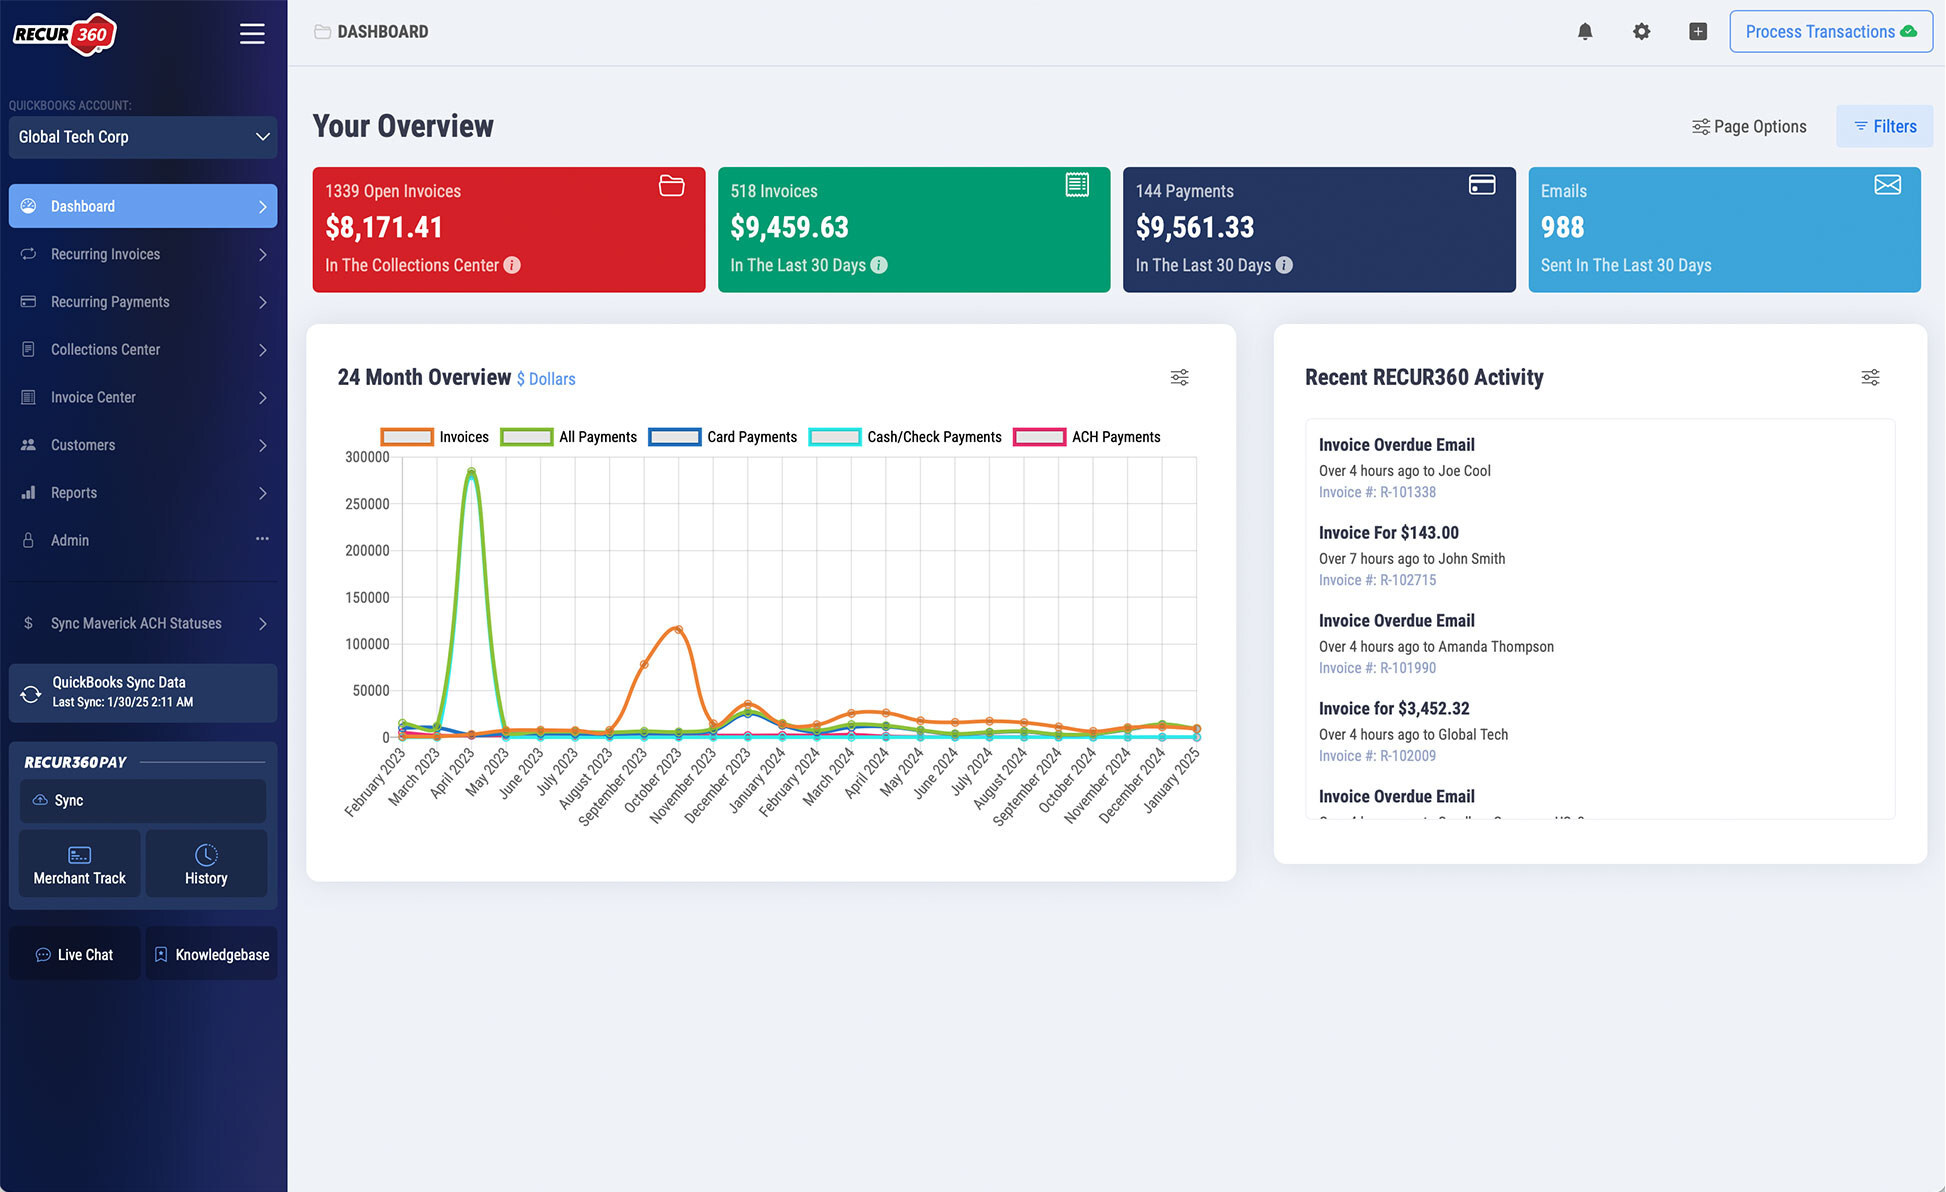Viewport: 1946px width, 1192px height.
Task: Open the 1339 Open Invoices card
Action: [x=509, y=230]
